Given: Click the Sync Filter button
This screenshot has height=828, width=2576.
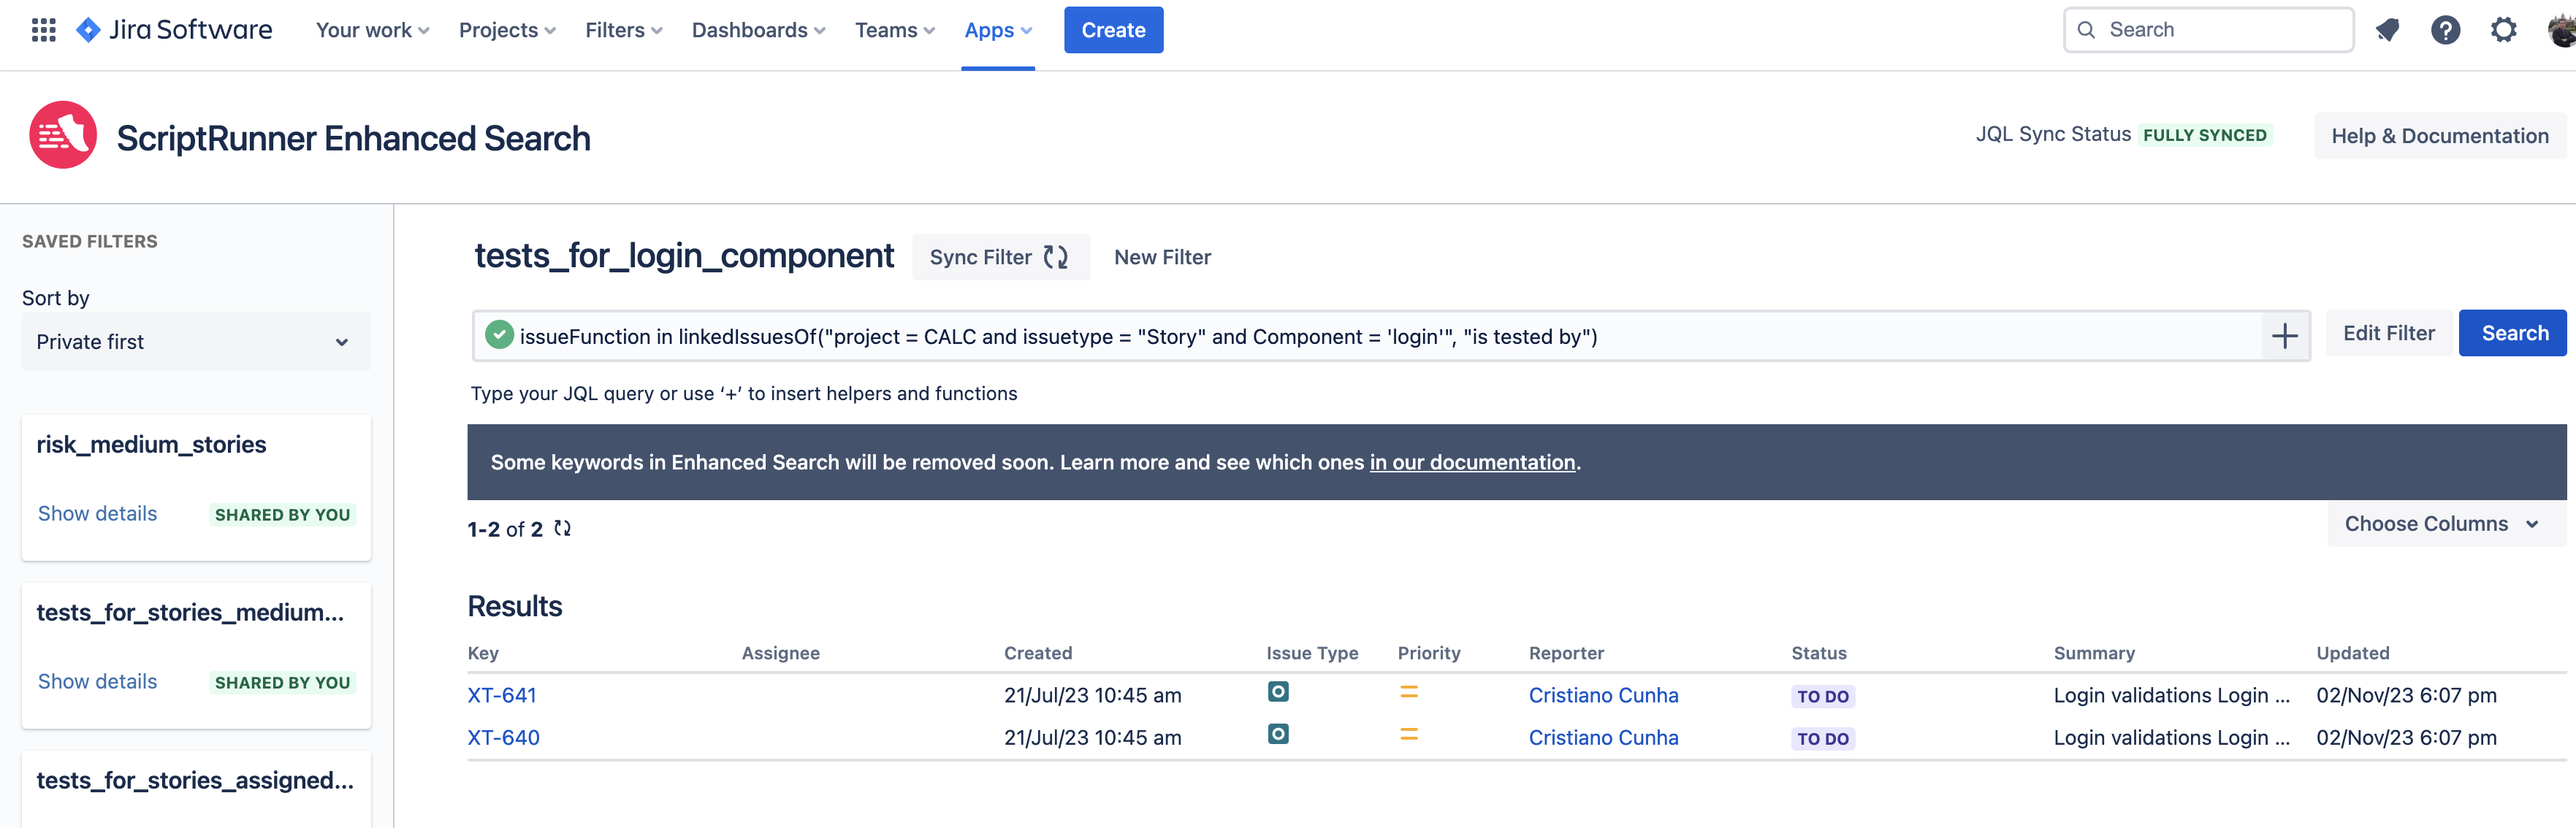Looking at the screenshot, I should (1000, 257).
